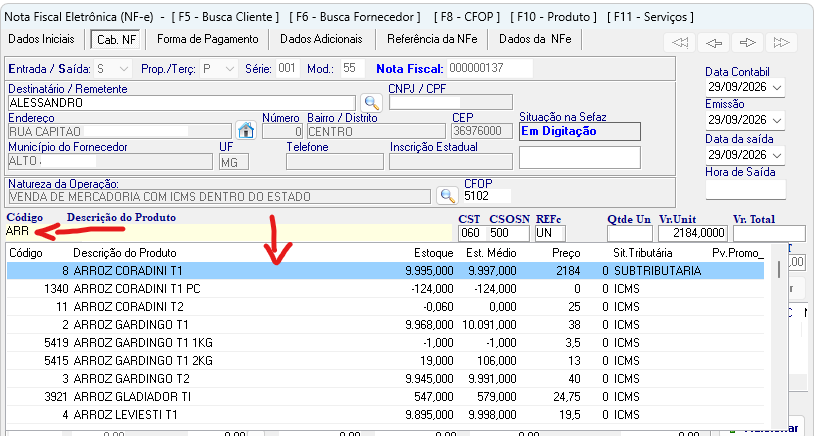The height and width of the screenshot is (436, 818).
Task: Click the SUBTRIBUTARIA cell in the first row
Action: tap(657, 271)
